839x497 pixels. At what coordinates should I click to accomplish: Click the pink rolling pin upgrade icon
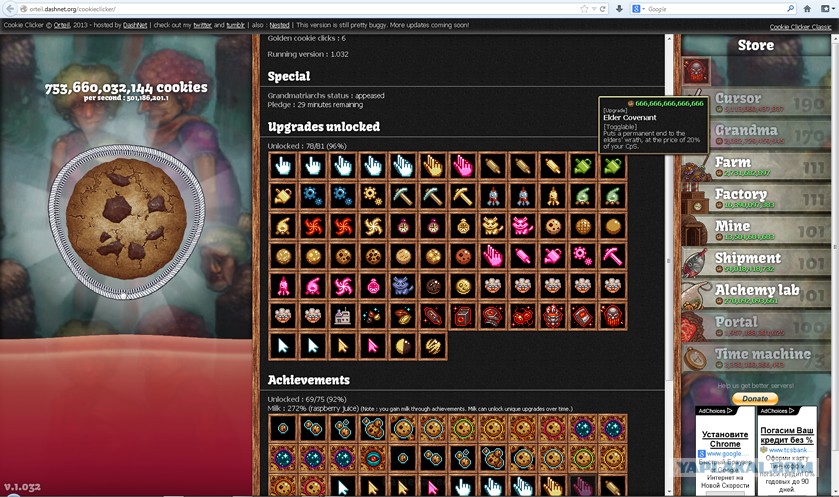[x=523, y=256]
